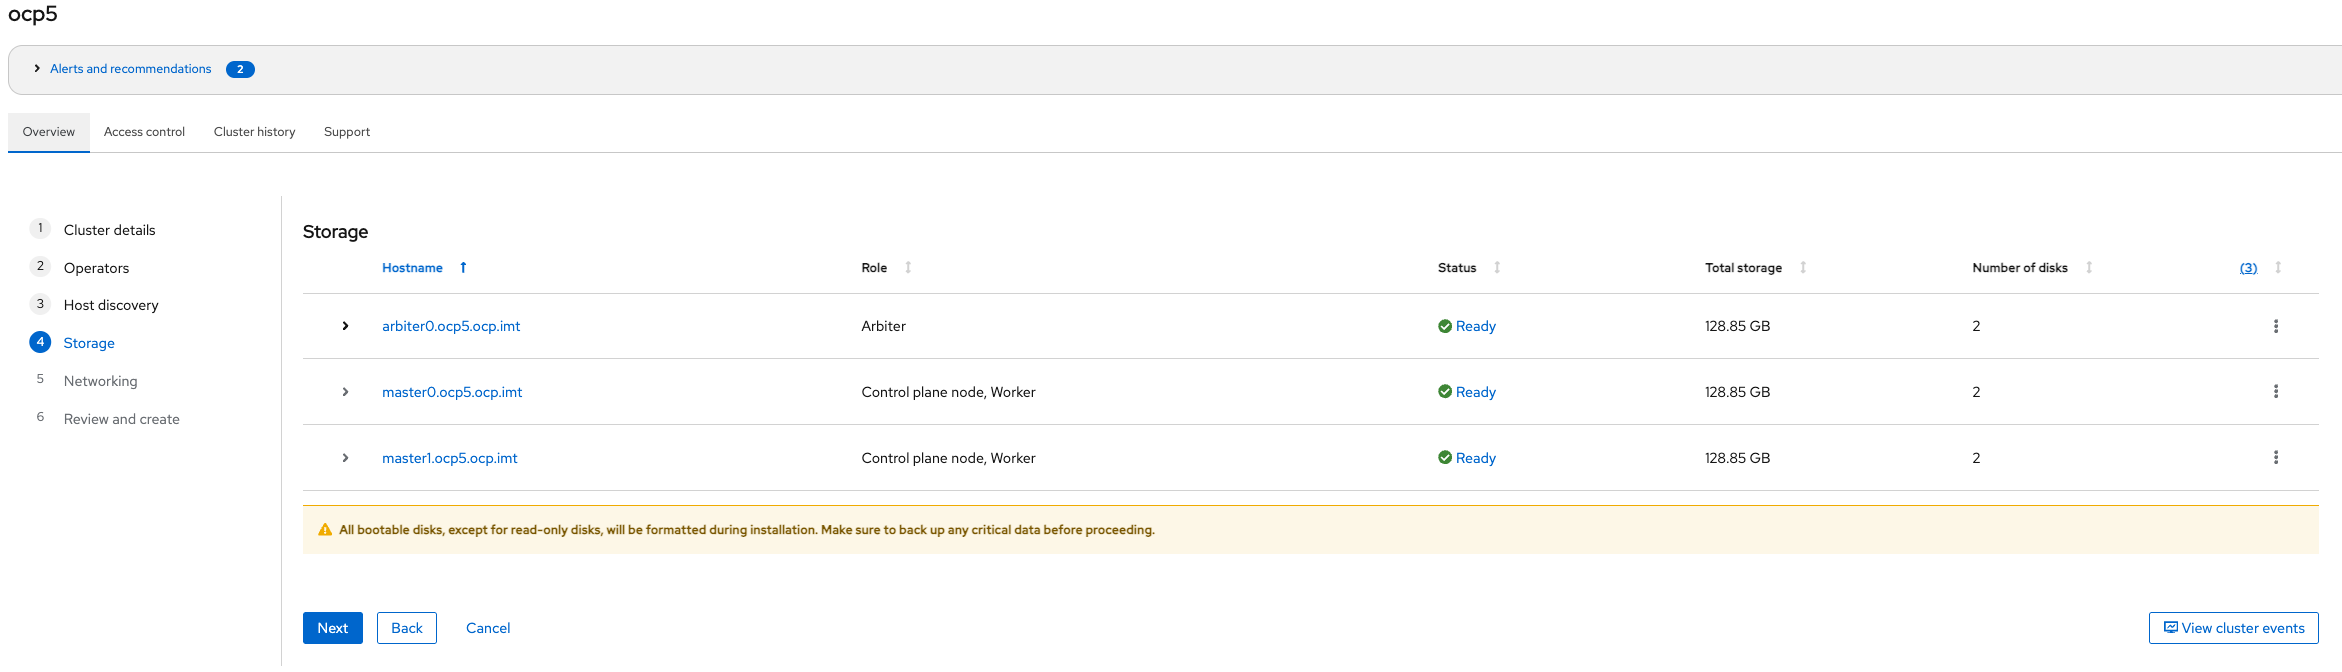Expand master1.ocp5.ocp.imt host row
Screen dimensions: 2342x672
pyautogui.click(x=345, y=458)
